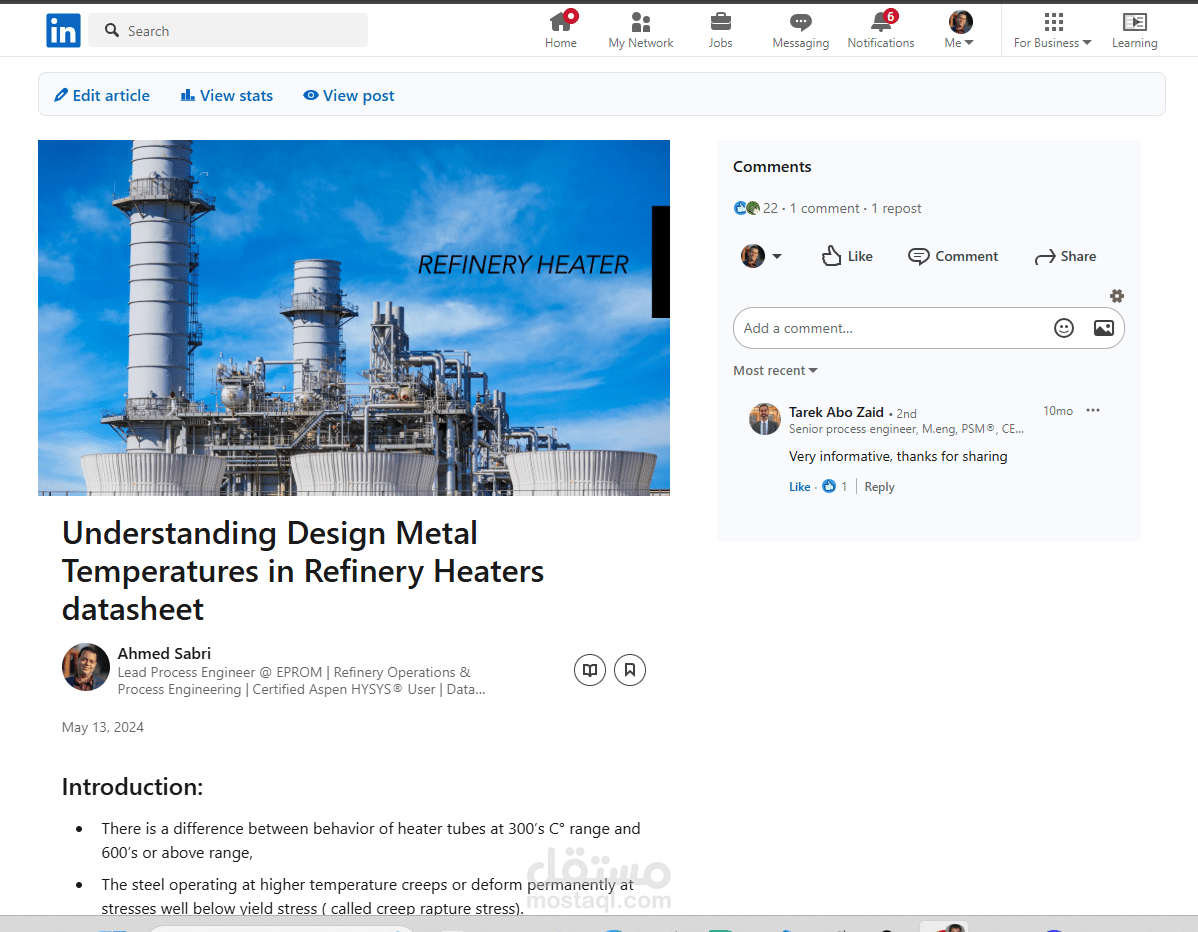
Task: Click the reaction emoji icons by 22
Action: (746, 208)
